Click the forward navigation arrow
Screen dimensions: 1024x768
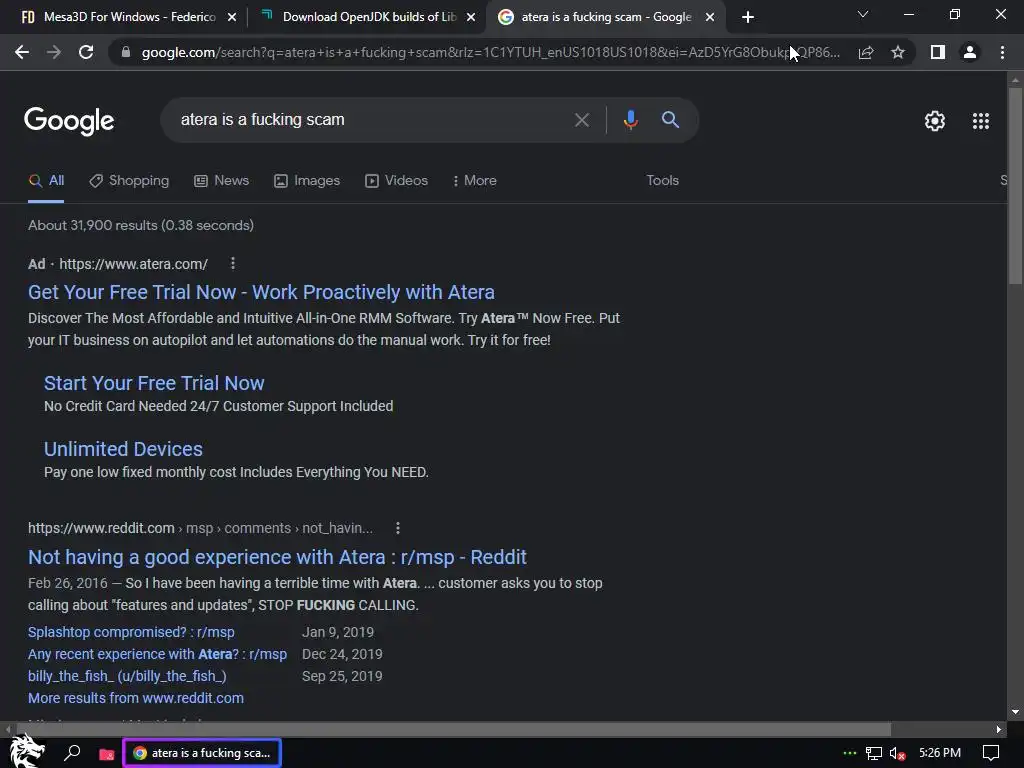(x=54, y=52)
